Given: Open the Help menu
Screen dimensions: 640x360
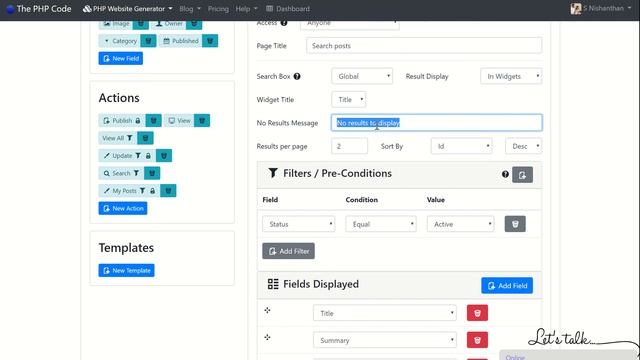Looking at the screenshot, I should 246,9.
